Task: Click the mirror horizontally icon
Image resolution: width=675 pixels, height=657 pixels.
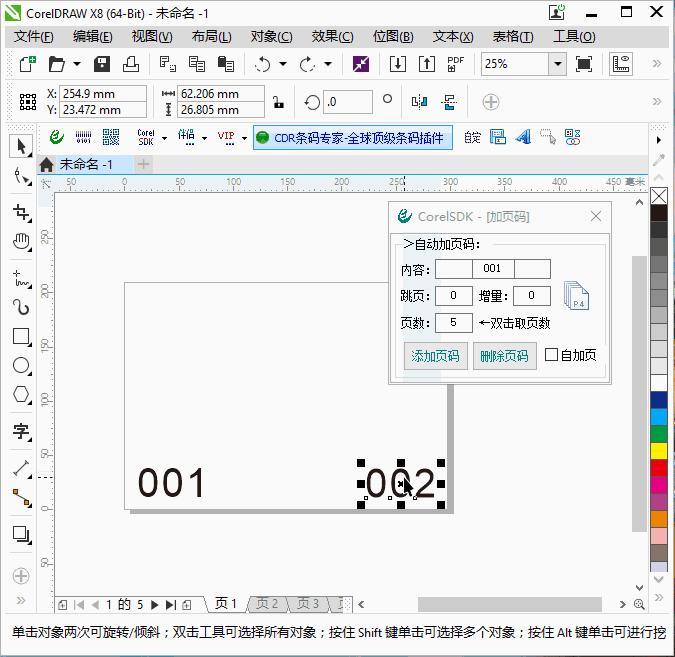Action: coord(419,102)
